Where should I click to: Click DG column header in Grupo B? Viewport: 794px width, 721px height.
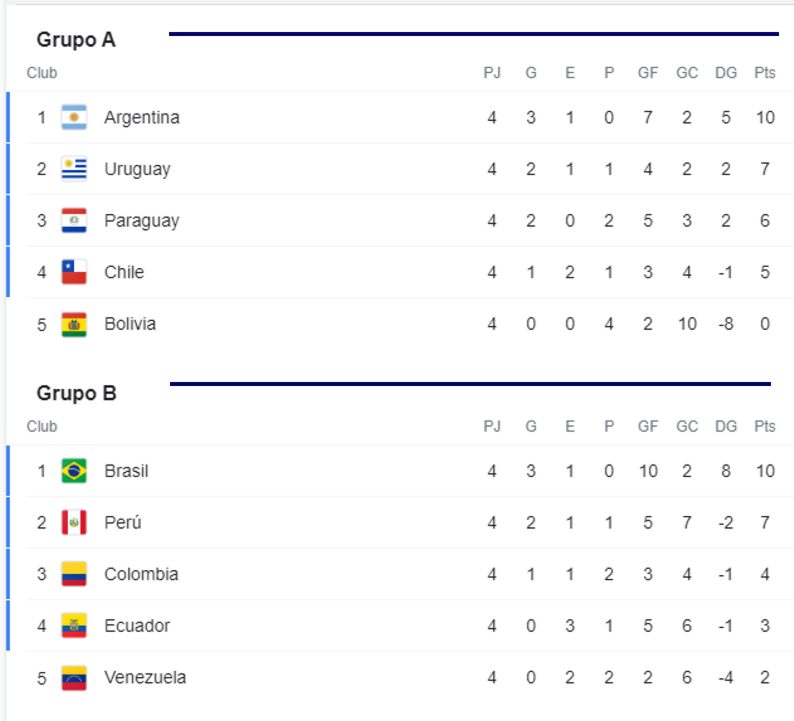point(726,426)
